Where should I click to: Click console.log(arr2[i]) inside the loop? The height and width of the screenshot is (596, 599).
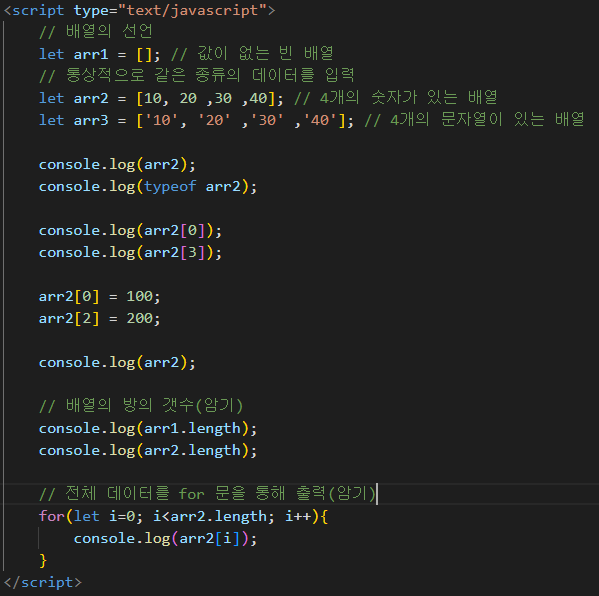pyautogui.click(x=165, y=539)
